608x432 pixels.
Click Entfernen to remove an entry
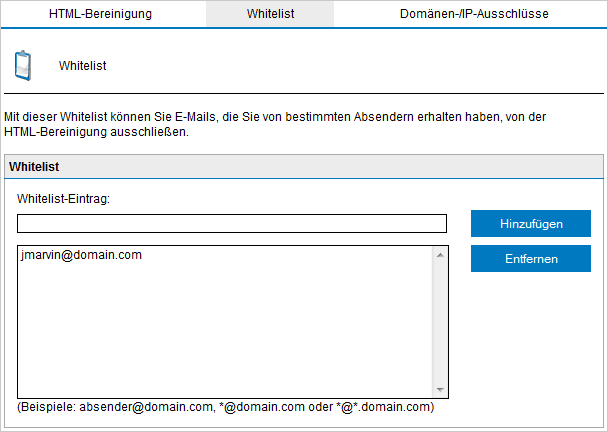pos(530,259)
